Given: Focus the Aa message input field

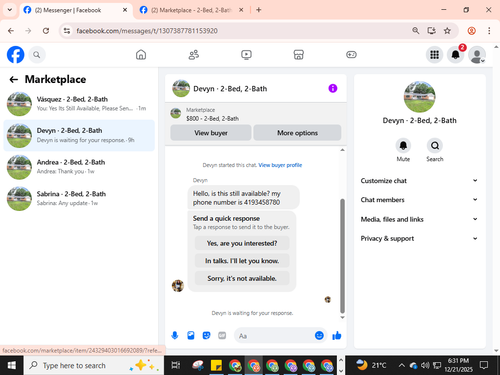Looking at the screenshot, I should (x=275, y=336).
